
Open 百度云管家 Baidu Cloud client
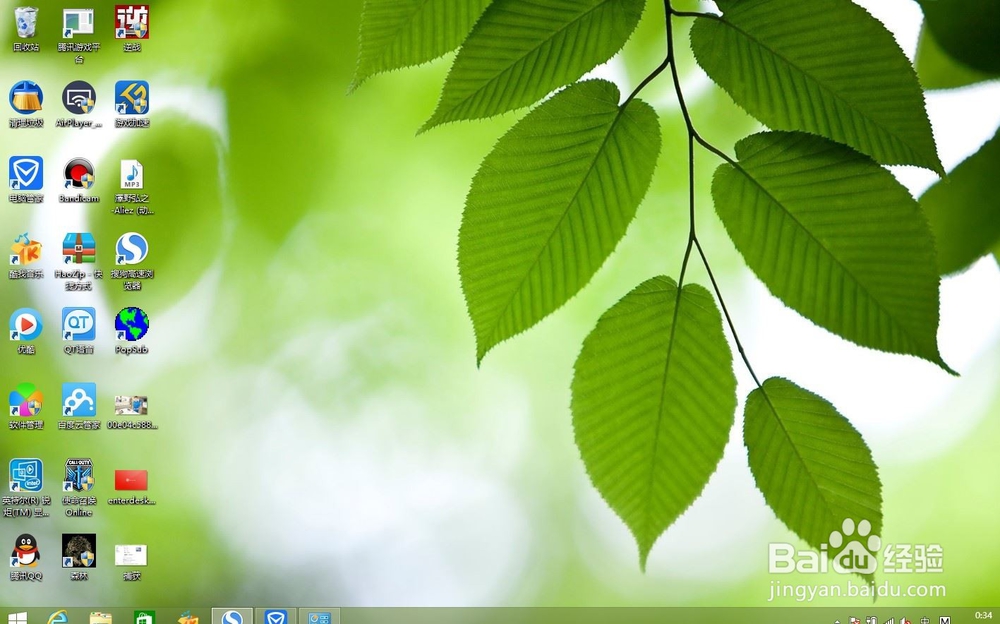click(78, 404)
